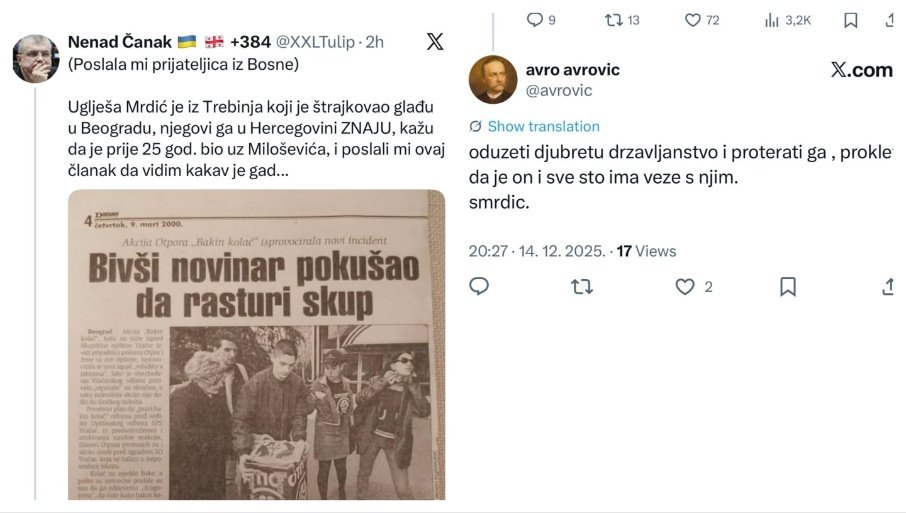
Task: Open Nenad Čanak's profile picture
Action: click(36, 58)
